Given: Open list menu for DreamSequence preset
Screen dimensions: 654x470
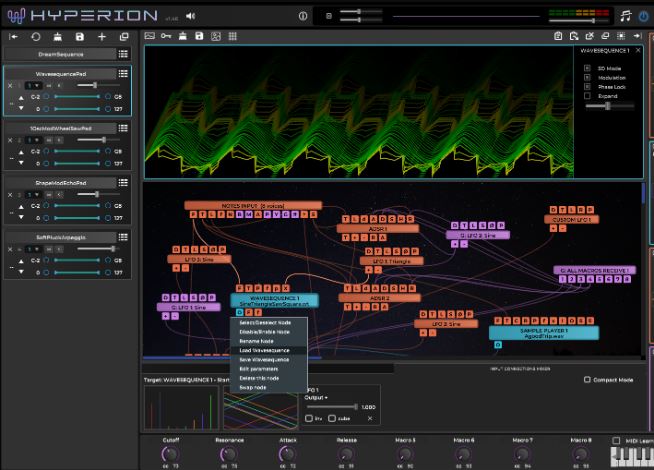Looking at the screenshot, I should coord(123,54).
